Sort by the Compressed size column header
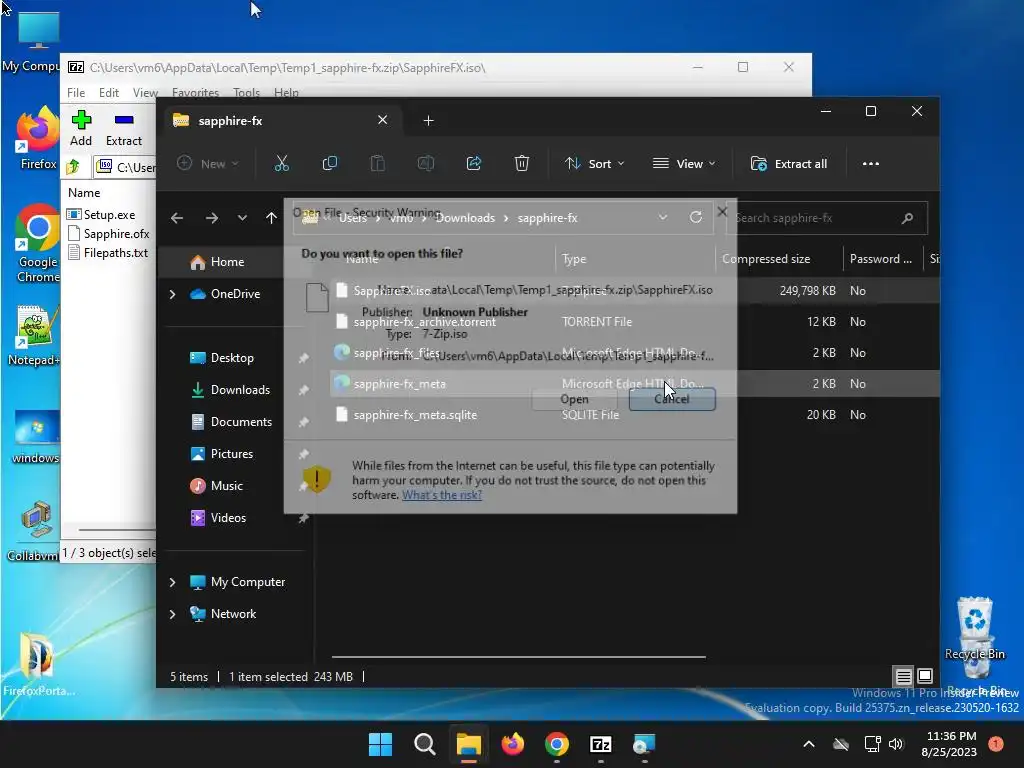The image size is (1024, 768). coord(765,259)
